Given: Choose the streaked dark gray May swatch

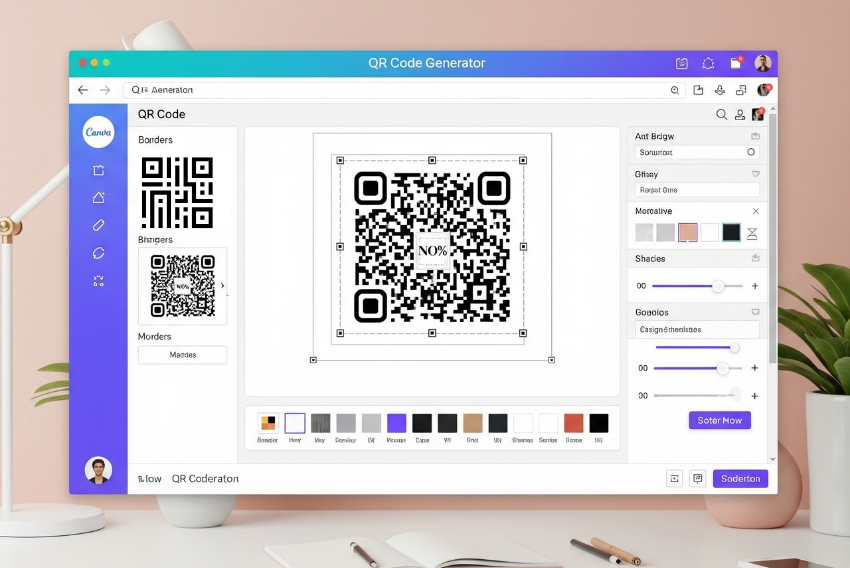Looking at the screenshot, I should tap(320, 423).
